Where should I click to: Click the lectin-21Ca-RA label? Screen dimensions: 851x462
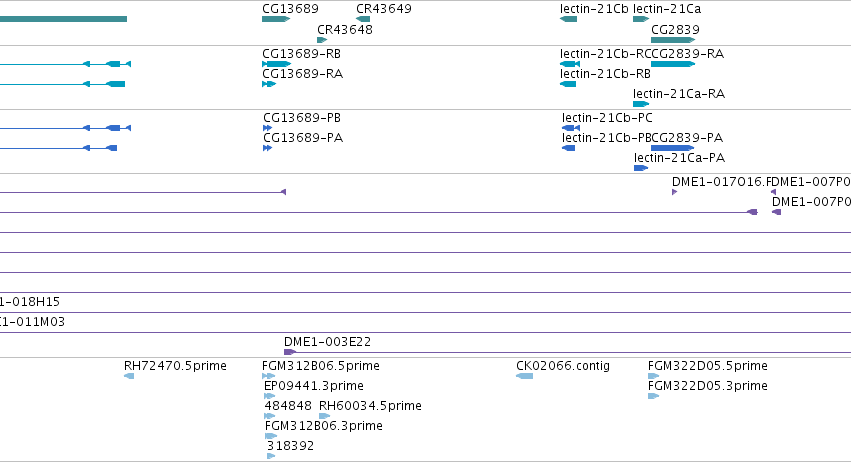[679, 94]
